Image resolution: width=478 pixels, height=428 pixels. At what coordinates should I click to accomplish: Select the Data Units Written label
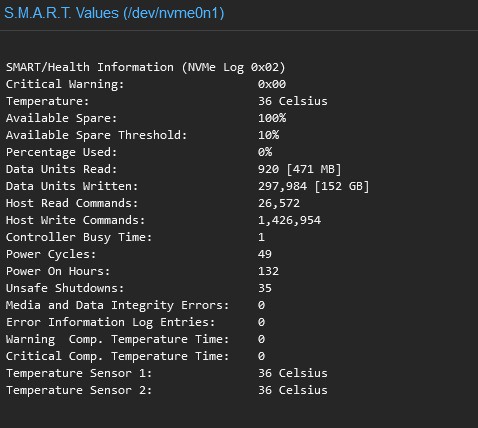72,186
